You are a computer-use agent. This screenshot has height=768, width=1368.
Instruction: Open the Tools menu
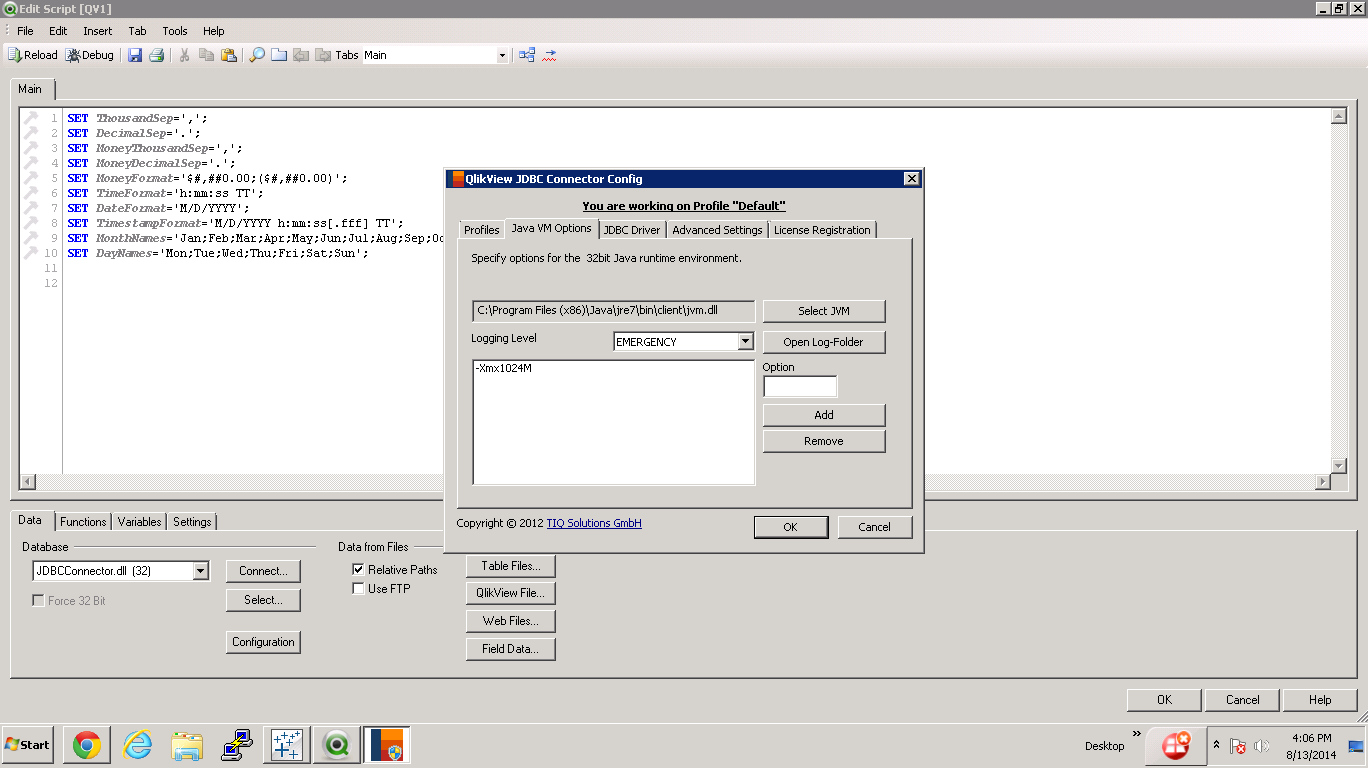point(175,31)
